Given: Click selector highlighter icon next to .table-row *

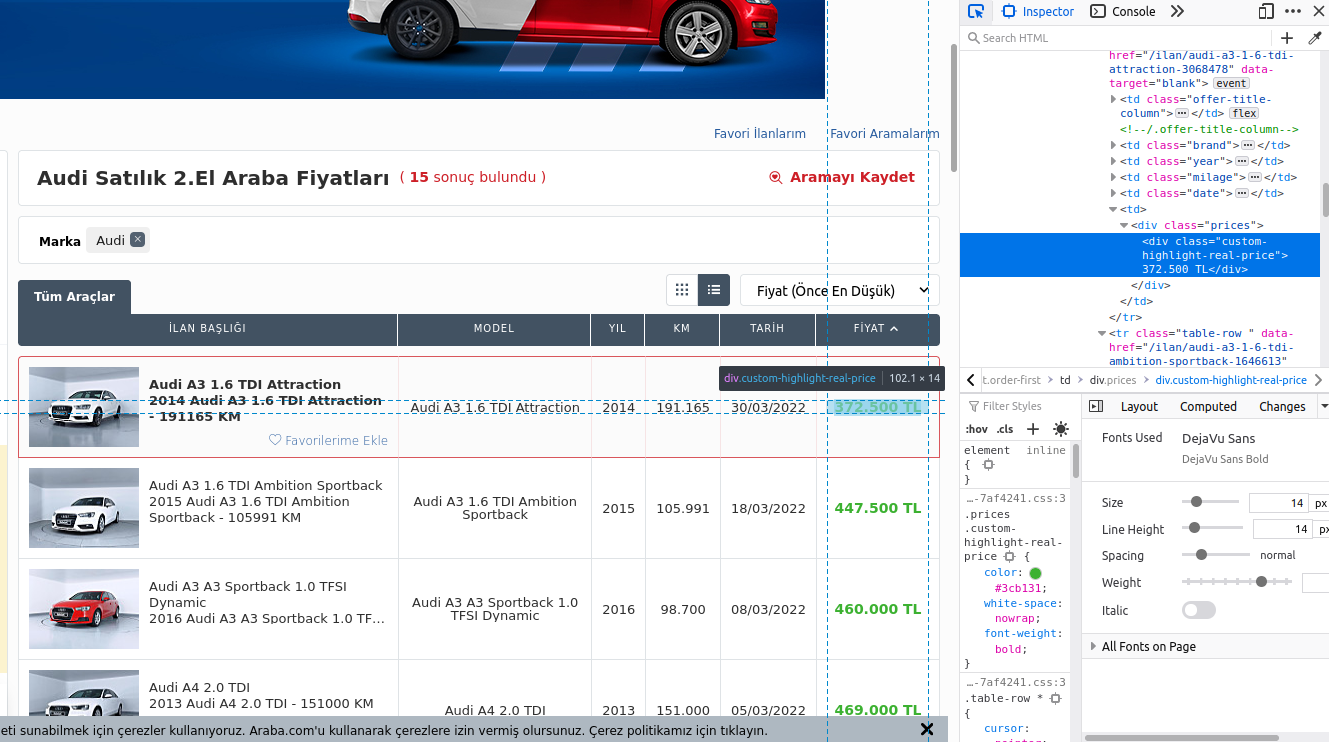Looking at the screenshot, I should pyautogui.click(x=1055, y=698).
